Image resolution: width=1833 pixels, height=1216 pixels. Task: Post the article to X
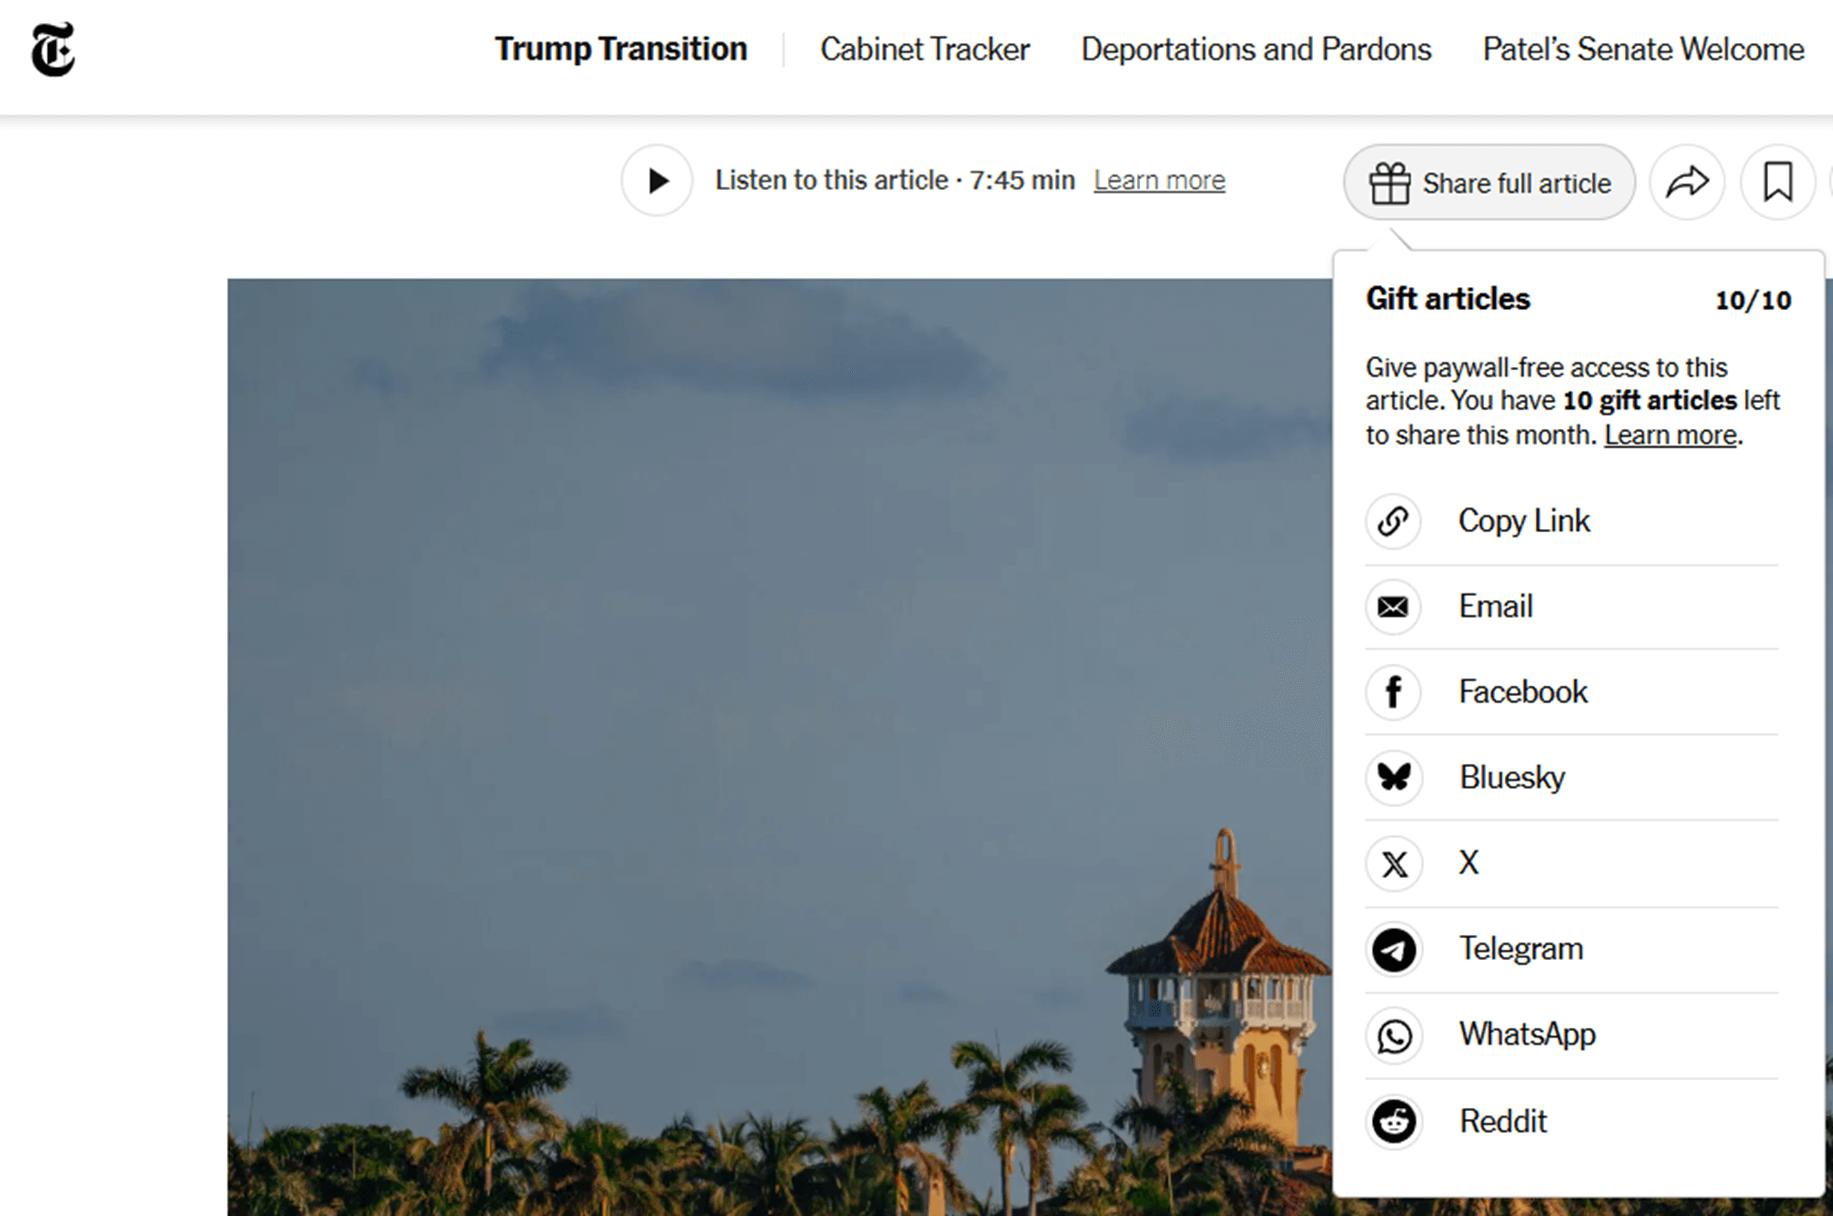click(1466, 863)
